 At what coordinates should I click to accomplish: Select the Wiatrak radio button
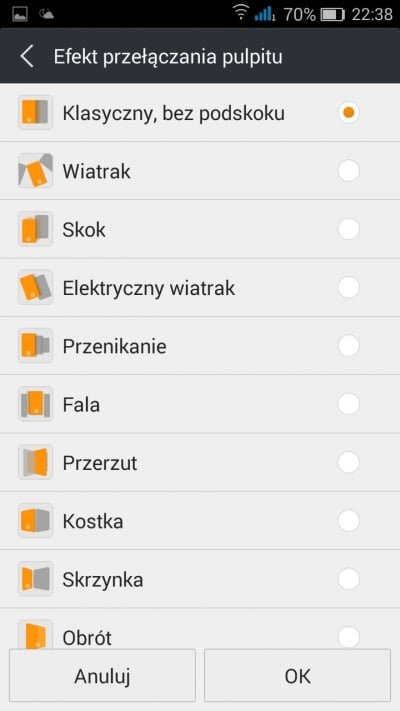click(348, 171)
